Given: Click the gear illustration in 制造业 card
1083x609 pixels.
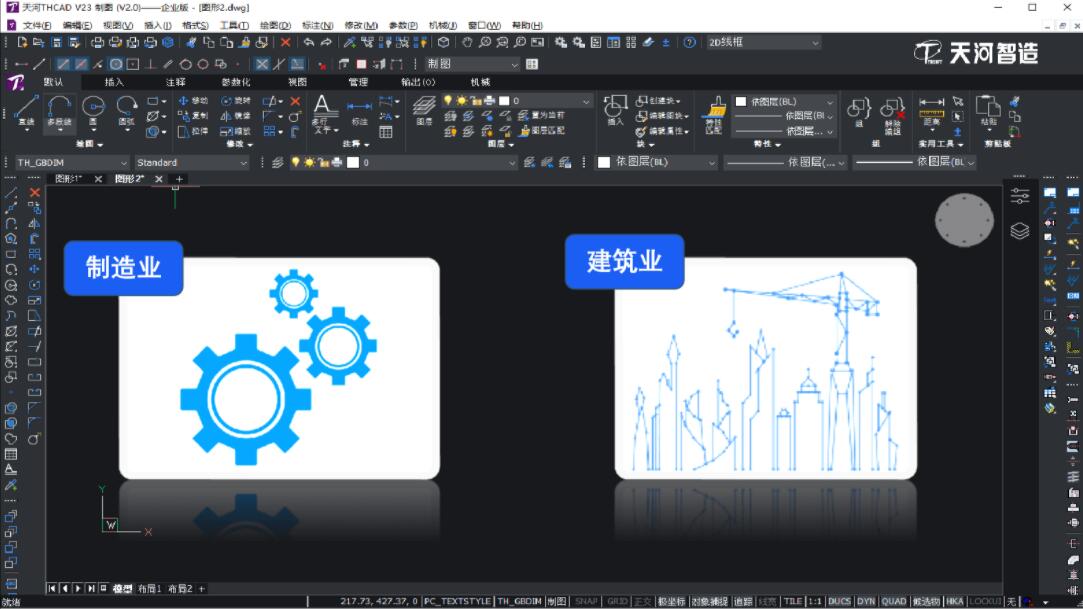Looking at the screenshot, I should (x=279, y=366).
